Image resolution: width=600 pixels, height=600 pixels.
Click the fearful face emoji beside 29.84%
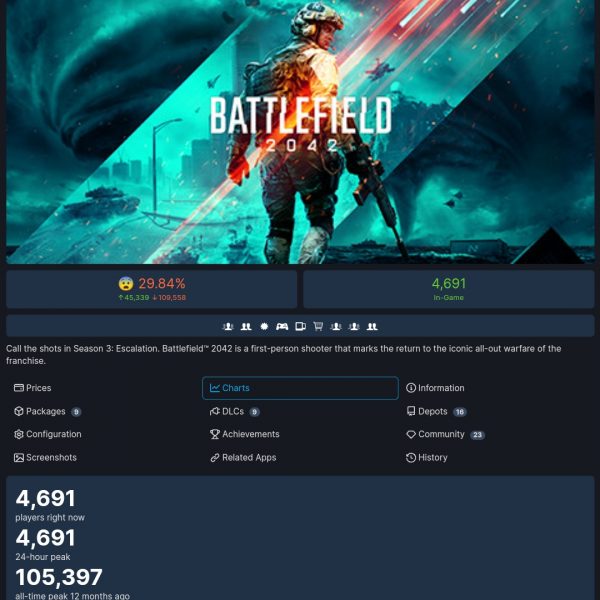[x=126, y=284]
